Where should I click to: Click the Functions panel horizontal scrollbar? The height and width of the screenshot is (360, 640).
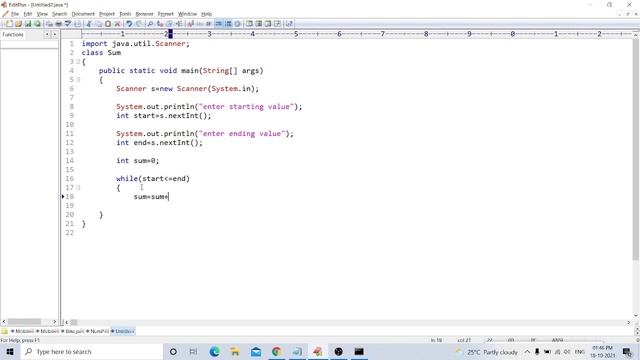(24, 322)
